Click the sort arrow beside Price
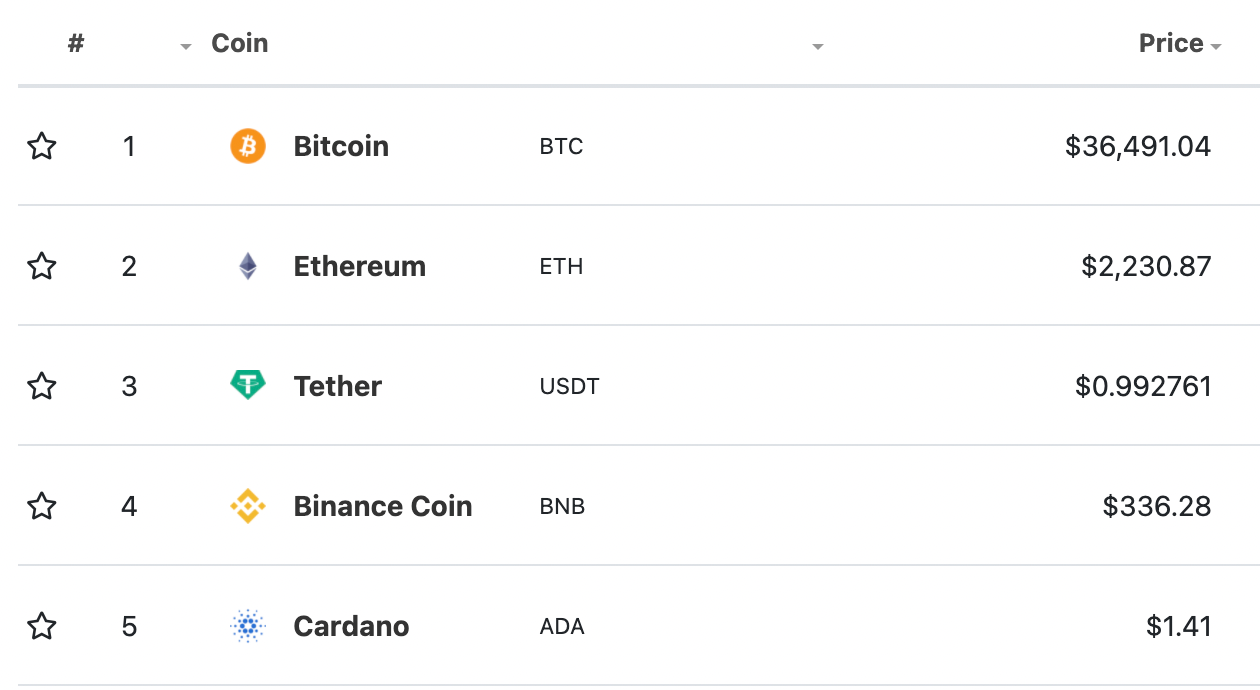The width and height of the screenshot is (1260, 690). coord(1215,47)
